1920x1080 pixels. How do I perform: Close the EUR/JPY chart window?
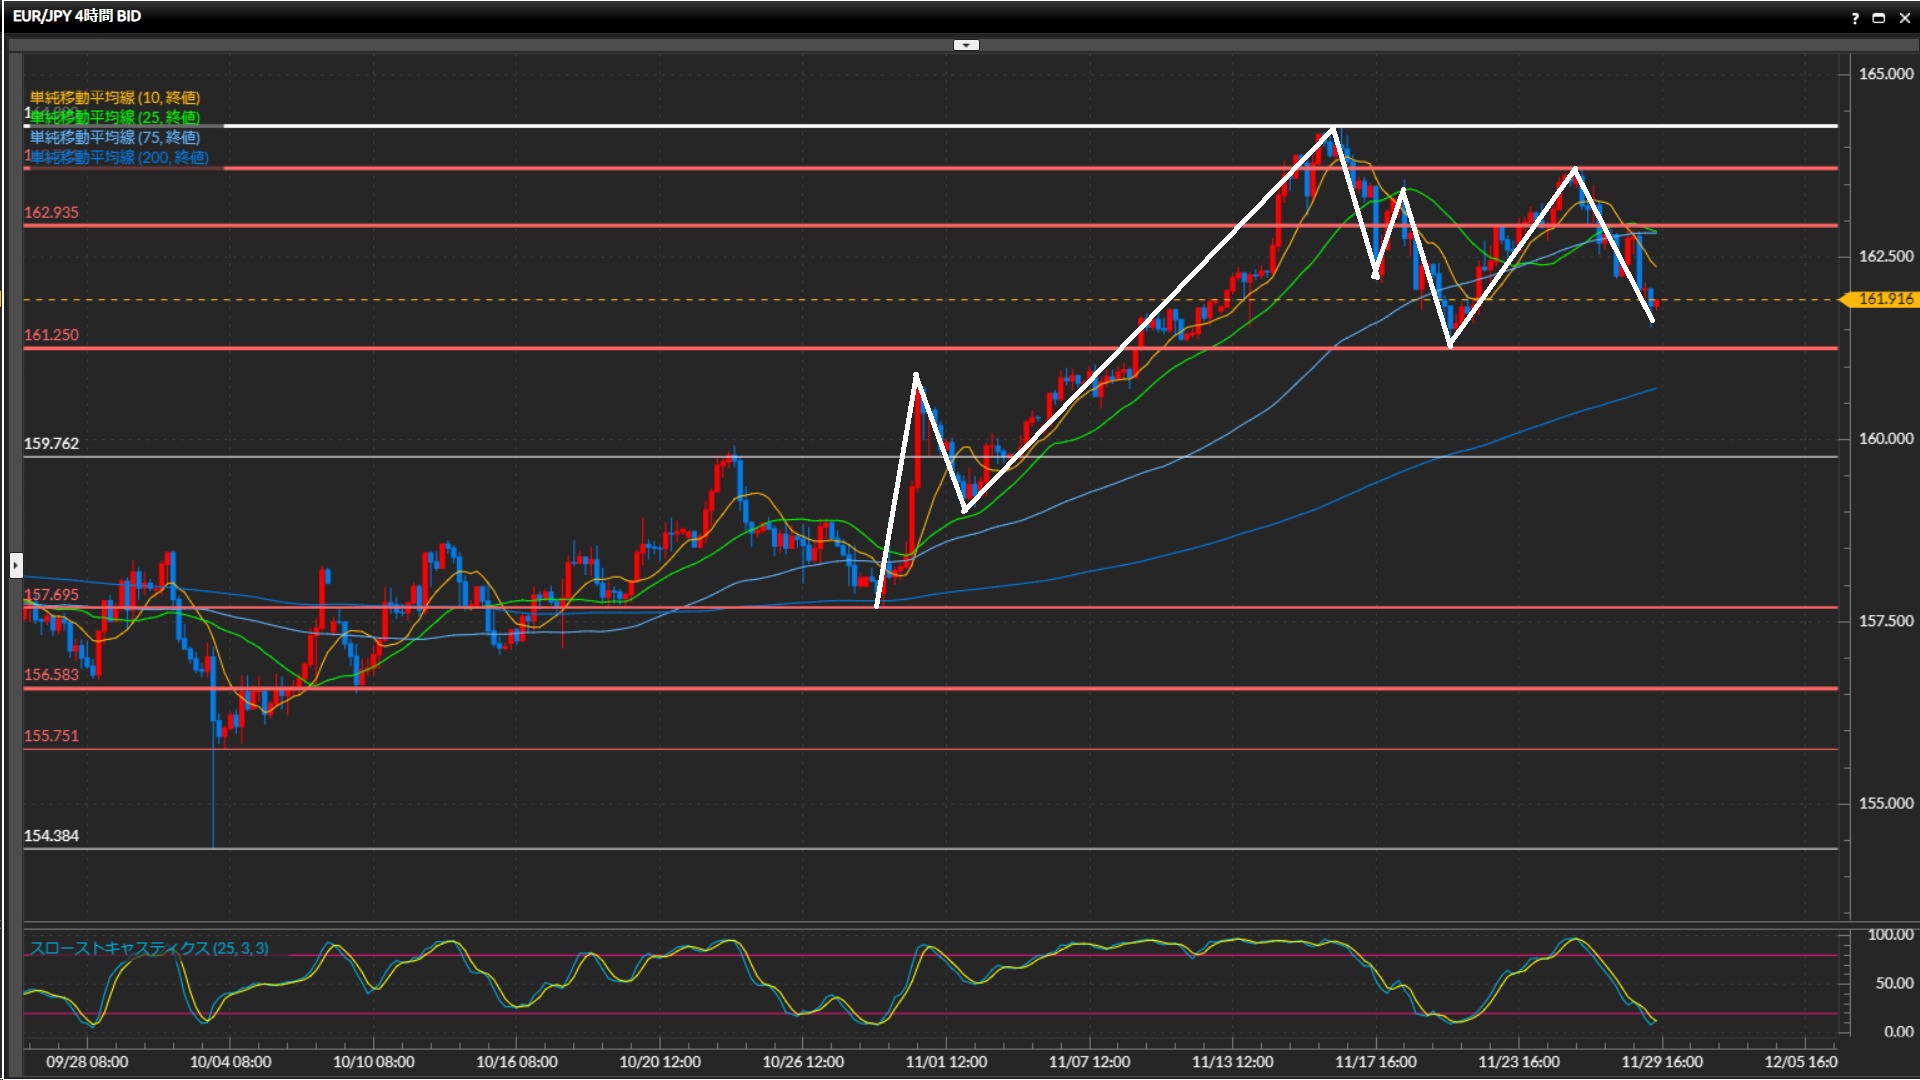[1904, 18]
